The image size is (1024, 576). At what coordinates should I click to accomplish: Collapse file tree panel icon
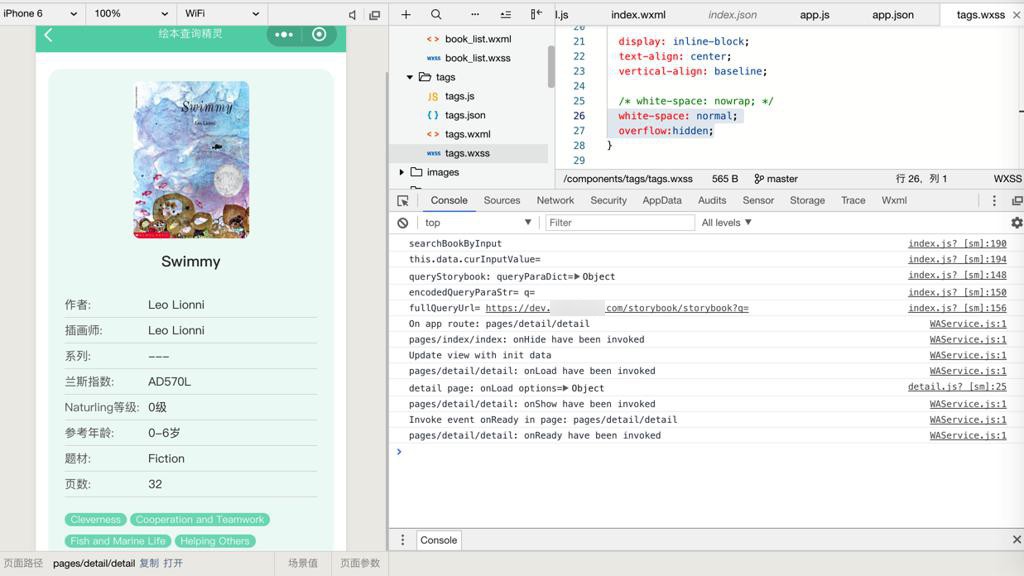536,14
